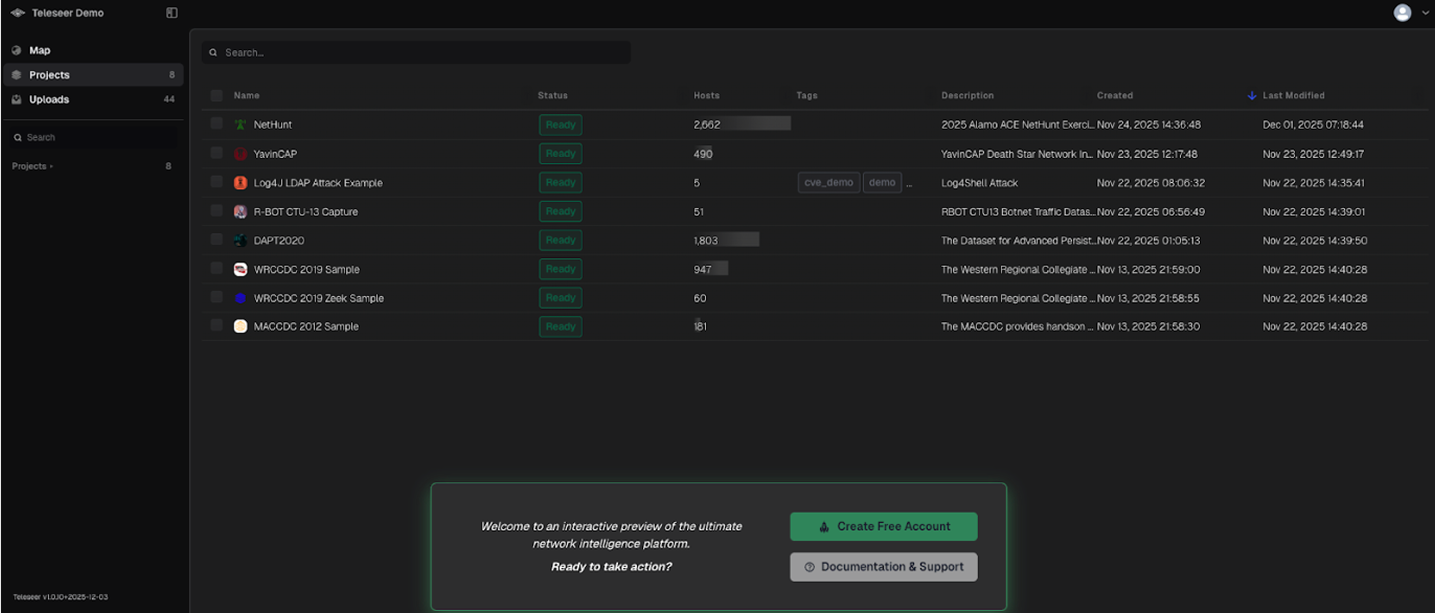Open WRCCDC 2019 Zeek Sample project
The width and height of the screenshot is (1435, 613).
pos(319,298)
